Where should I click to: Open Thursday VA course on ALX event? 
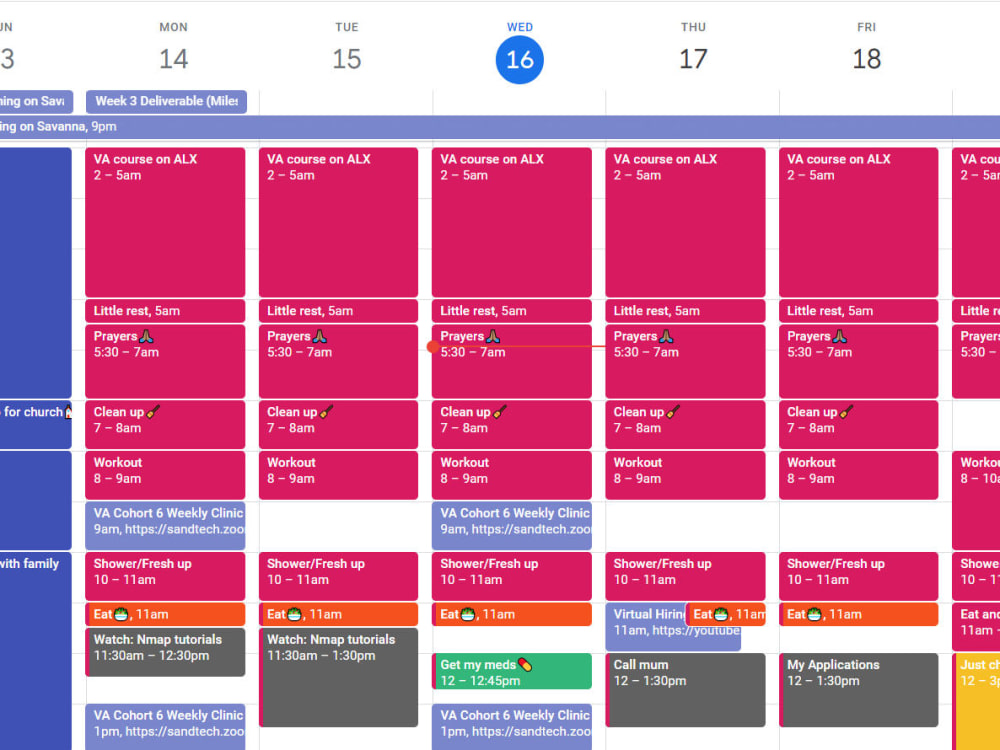[x=685, y=222]
